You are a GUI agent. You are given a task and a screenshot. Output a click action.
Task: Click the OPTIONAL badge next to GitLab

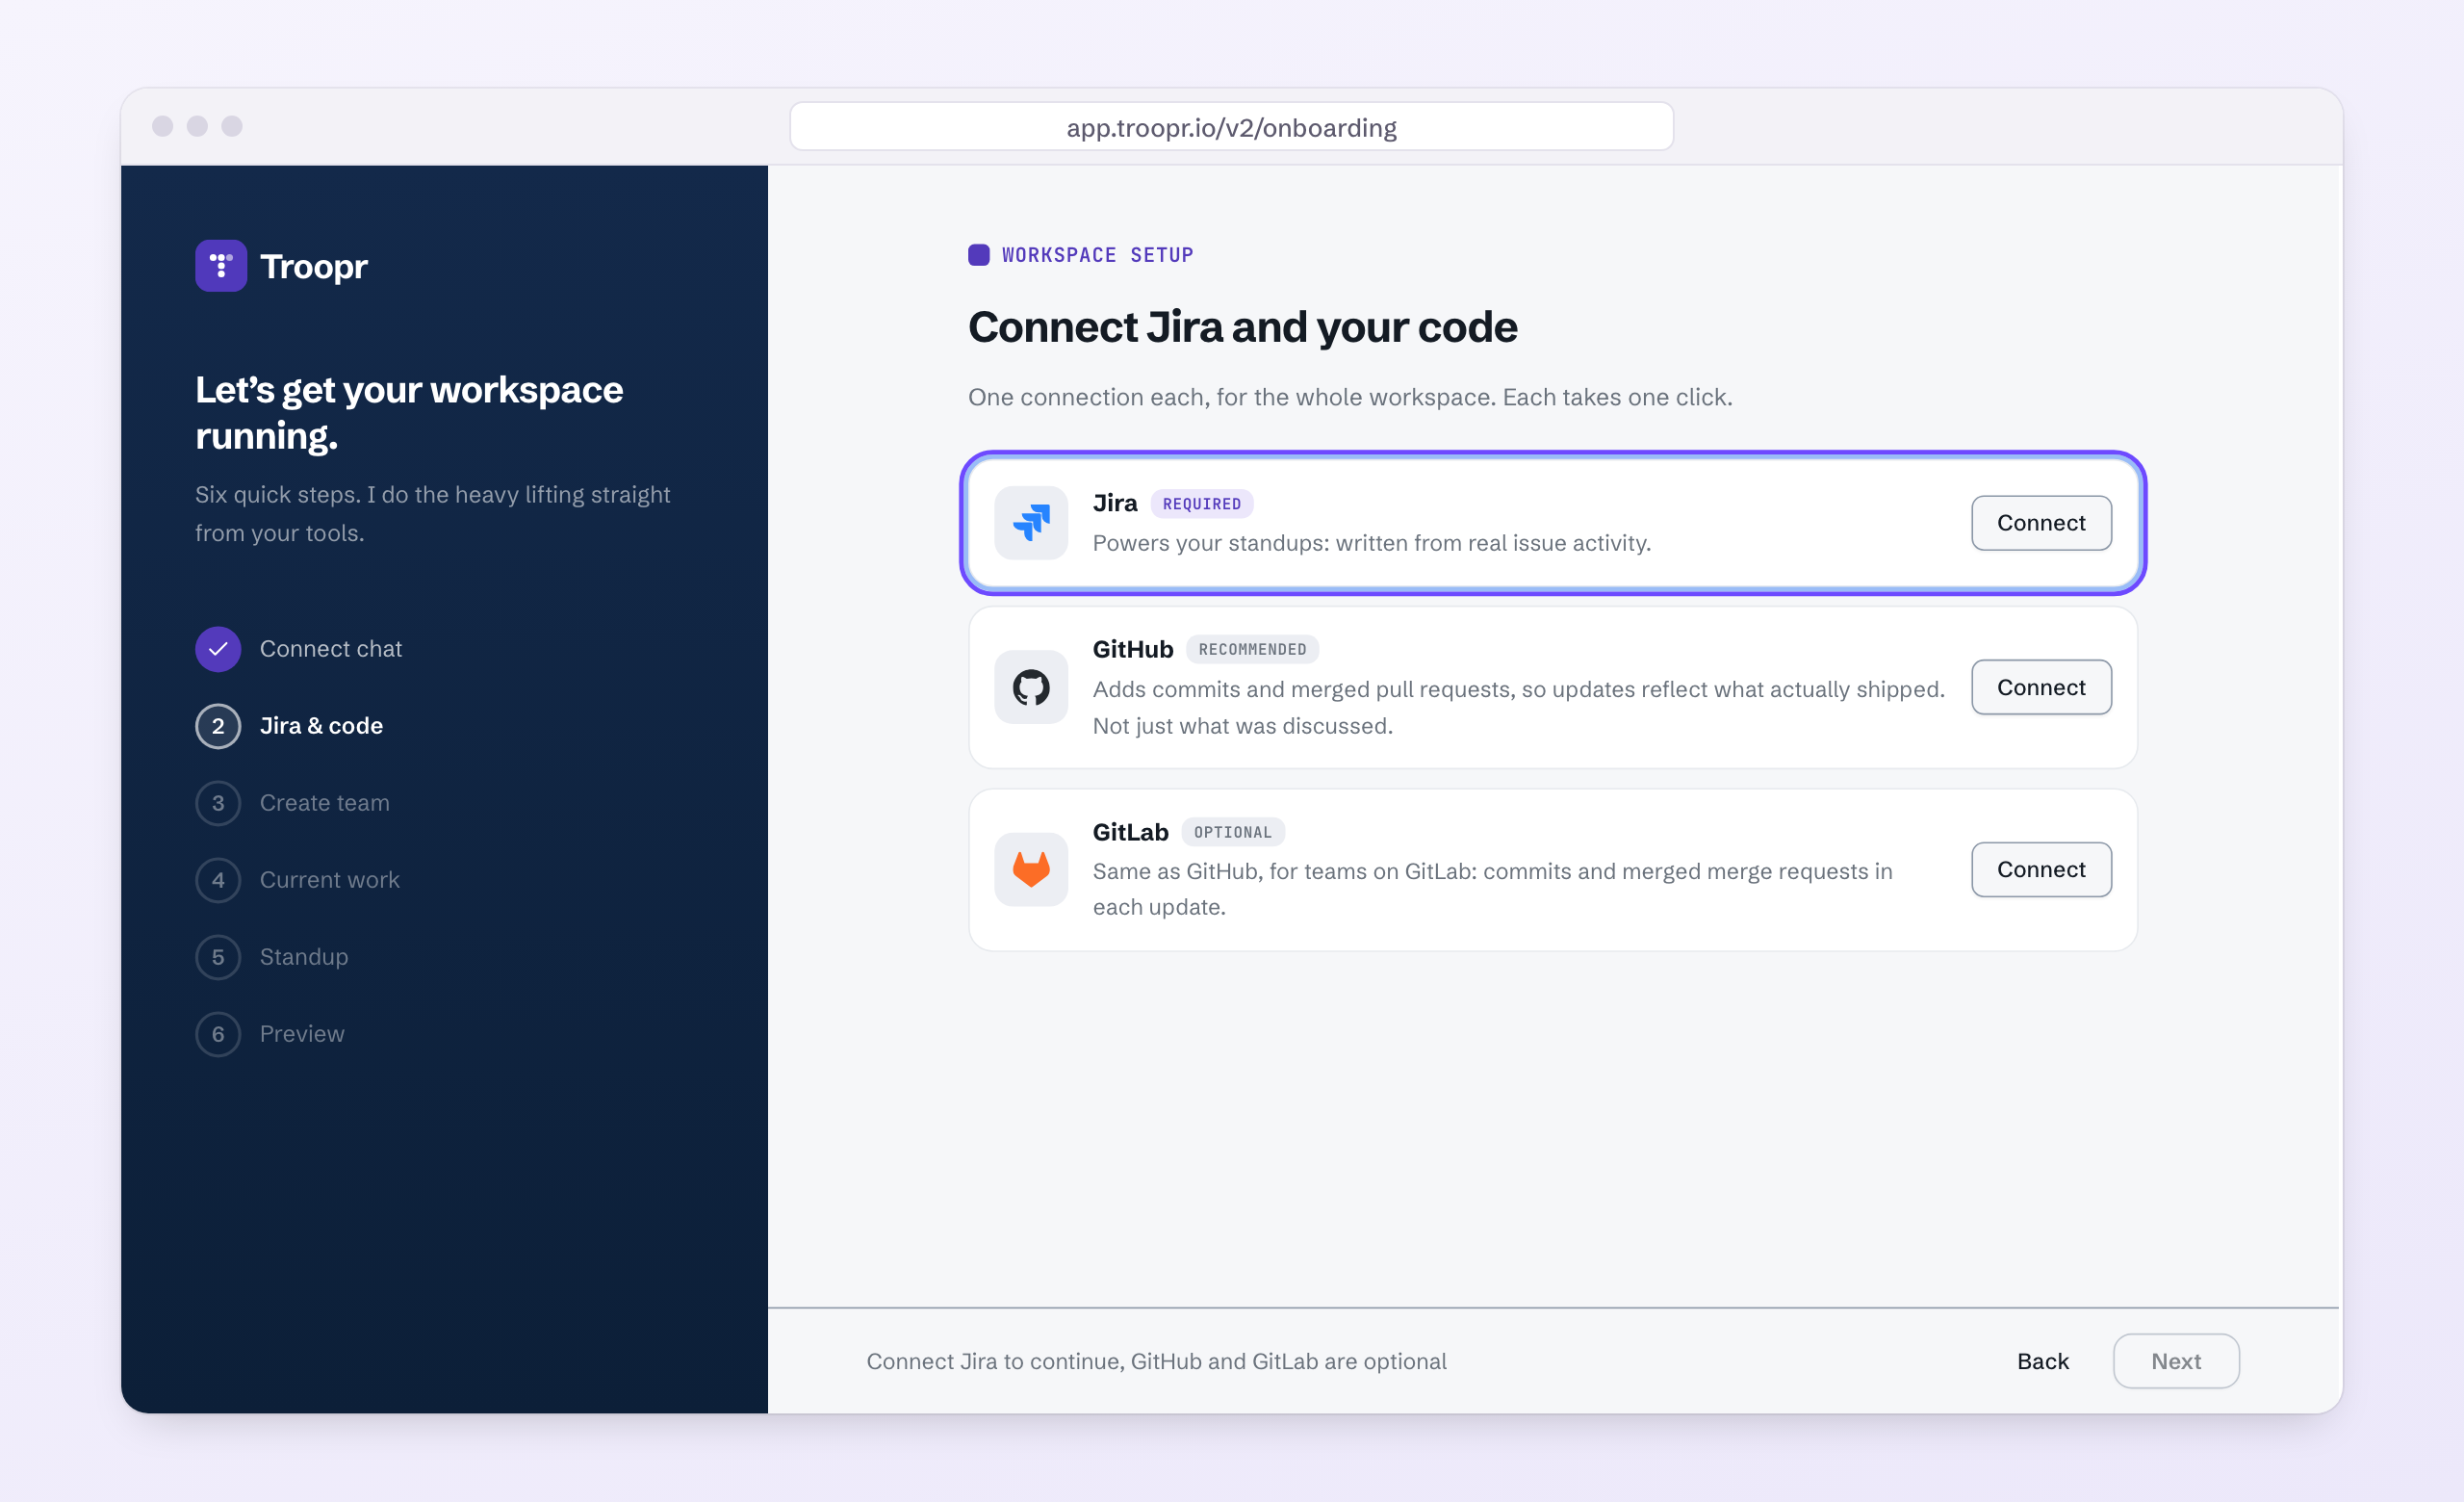[1232, 832]
